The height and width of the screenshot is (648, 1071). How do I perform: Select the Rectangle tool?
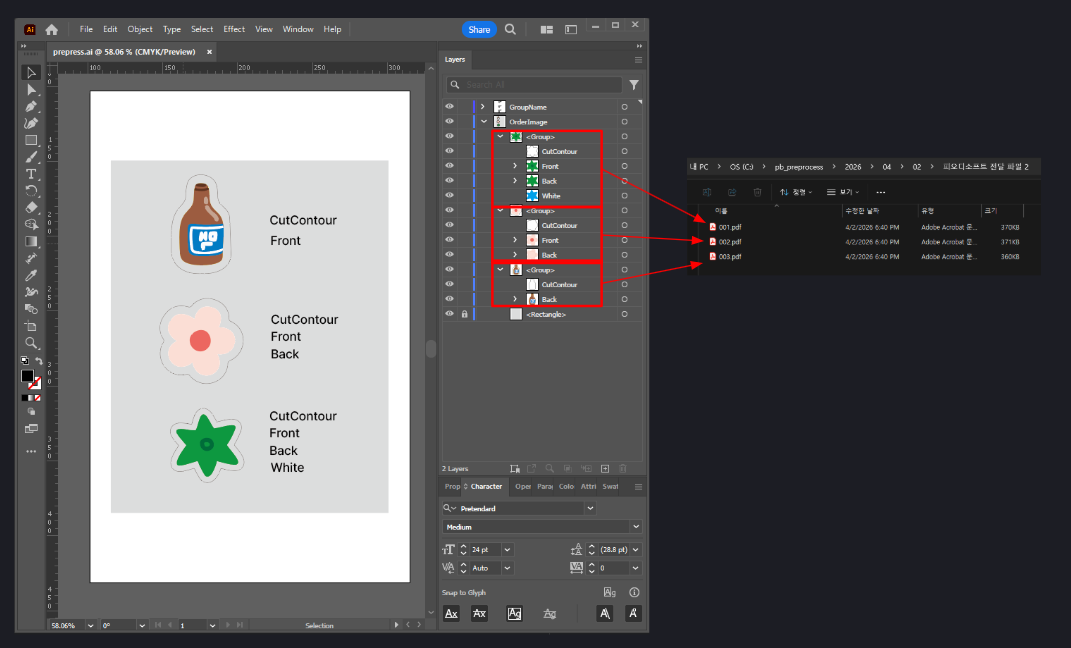[x=31, y=140]
